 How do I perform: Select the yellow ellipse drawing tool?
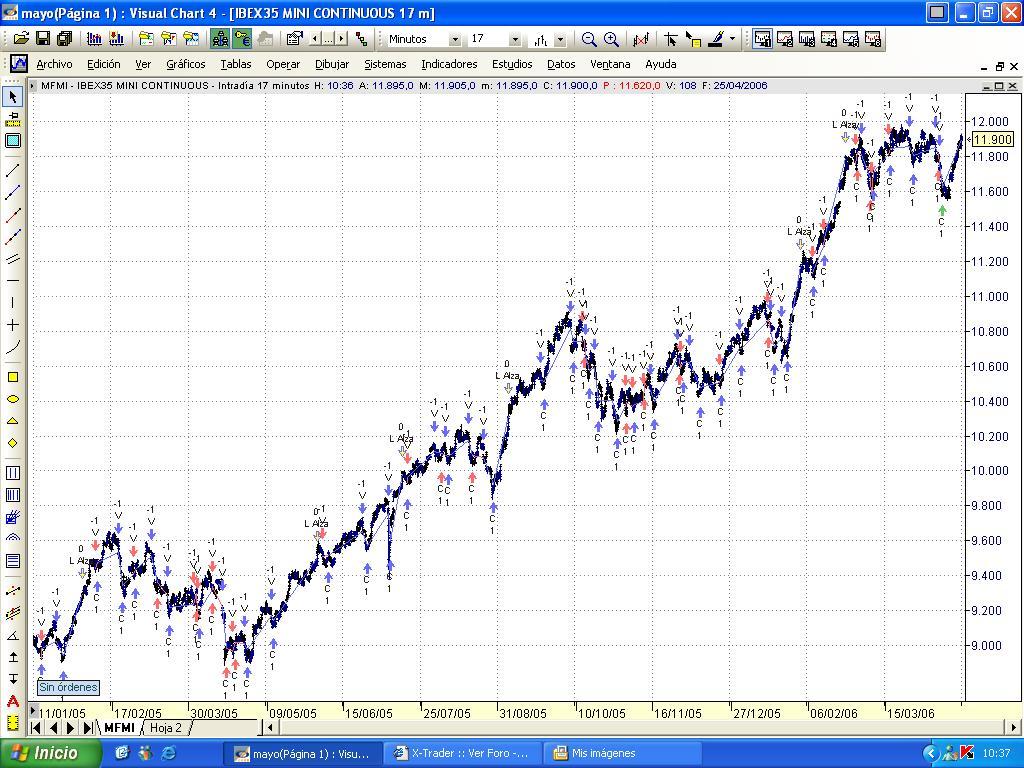tap(13, 399)
